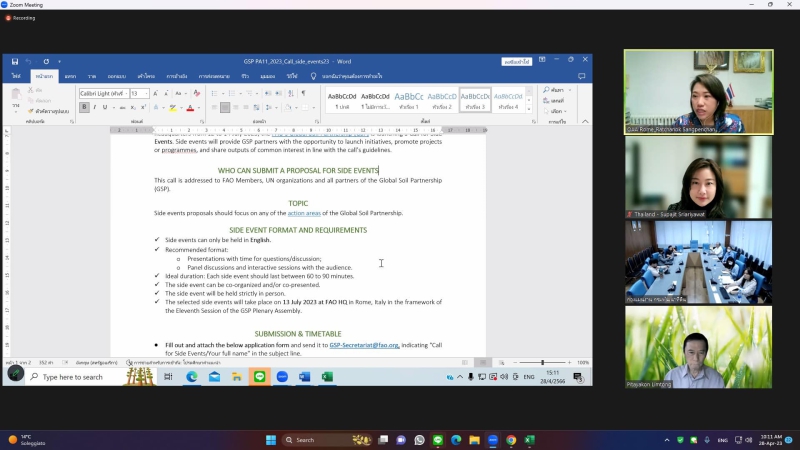
Task: Expand the Styles gallery More arrow
Action: [529, 109]
